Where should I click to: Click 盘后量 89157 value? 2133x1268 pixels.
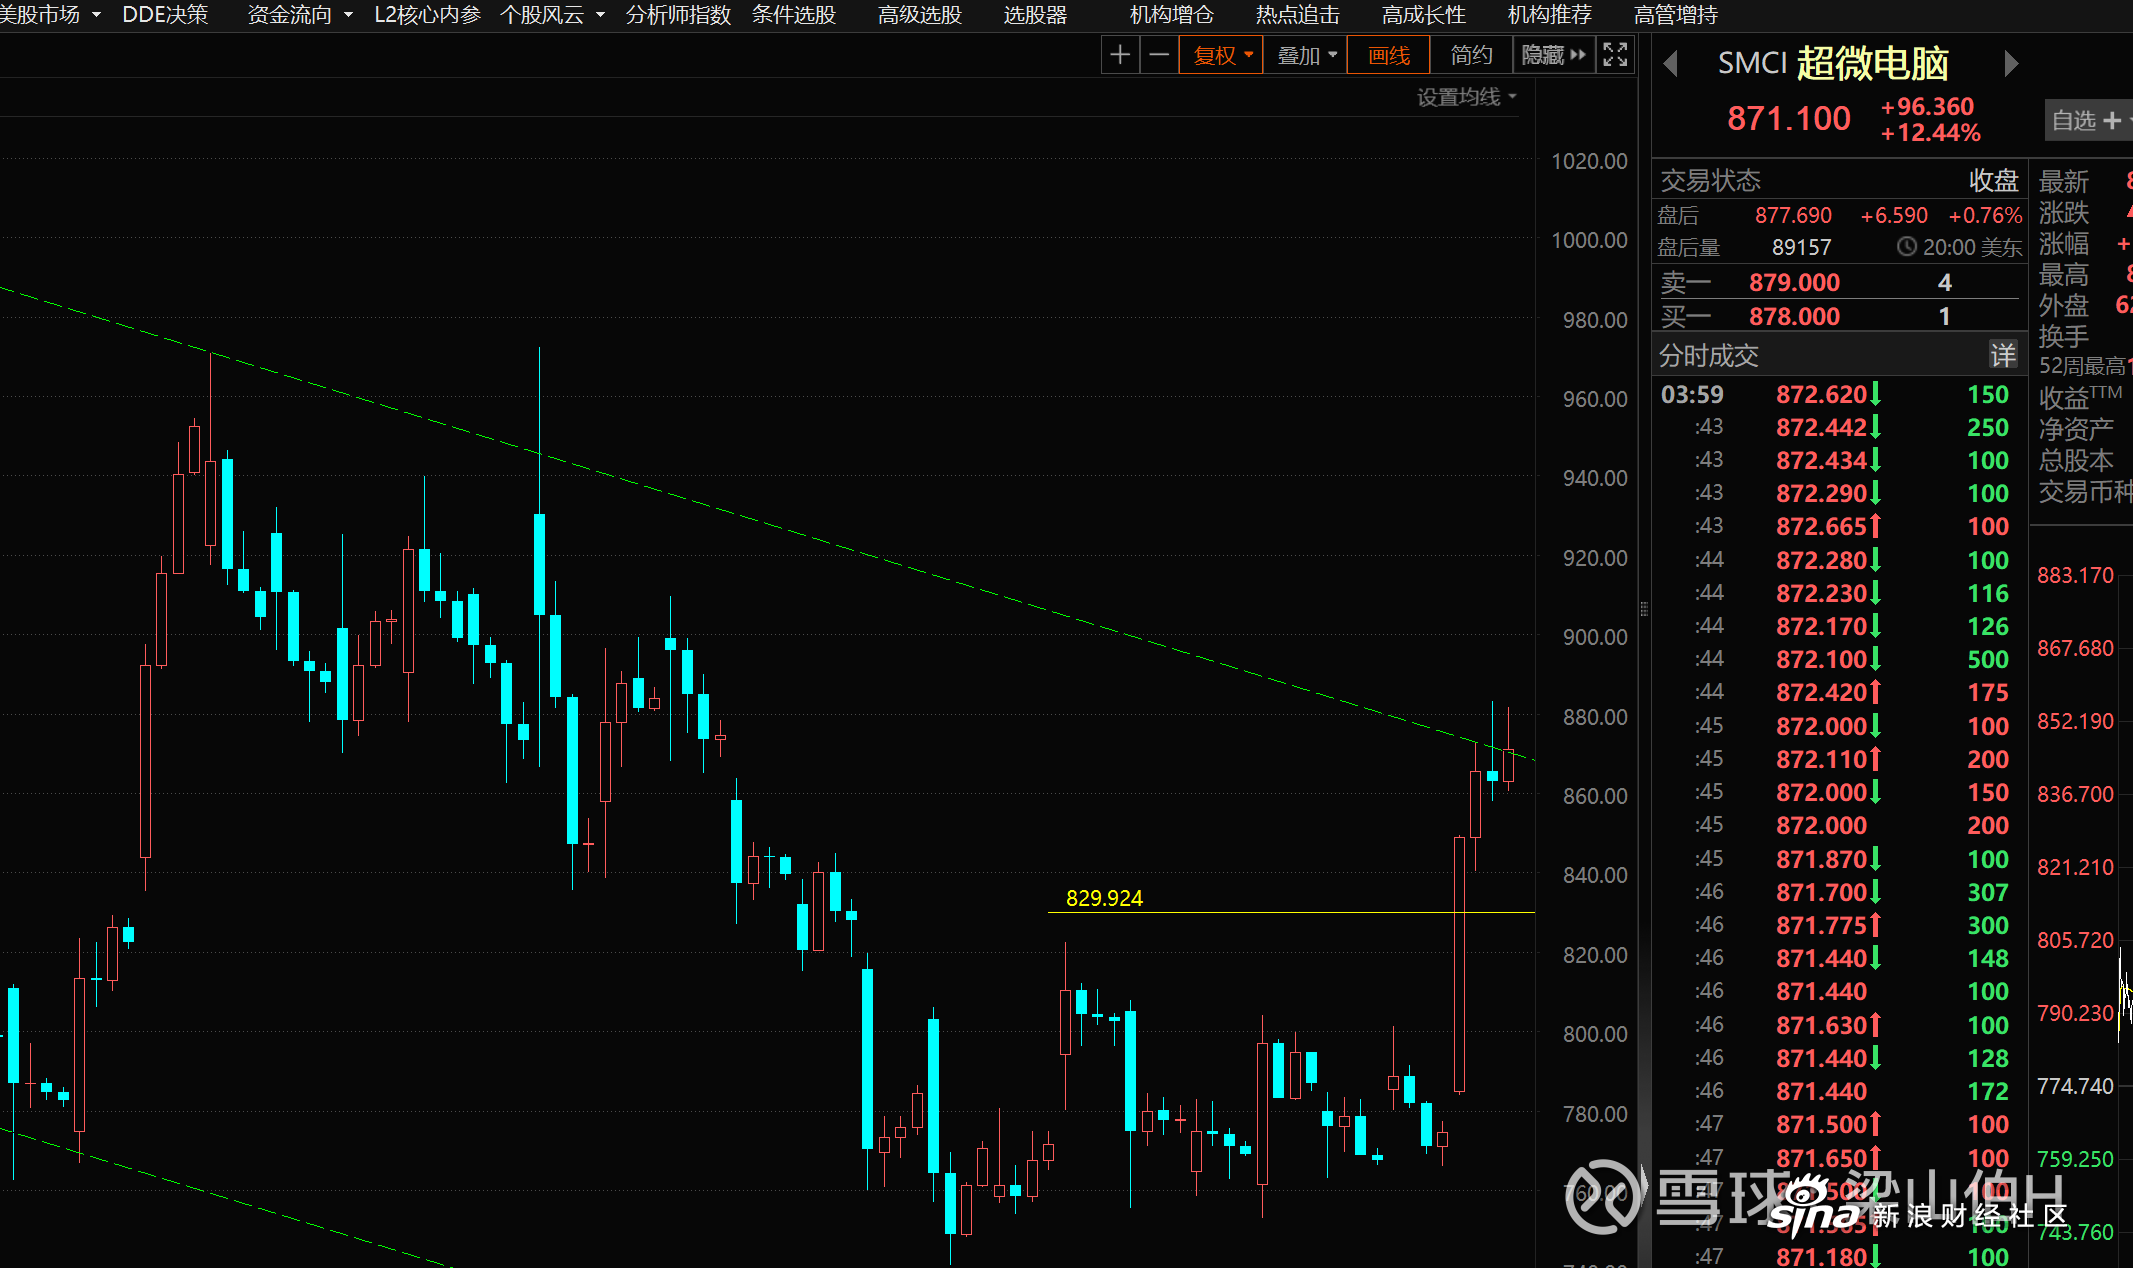click(1801, 247)
